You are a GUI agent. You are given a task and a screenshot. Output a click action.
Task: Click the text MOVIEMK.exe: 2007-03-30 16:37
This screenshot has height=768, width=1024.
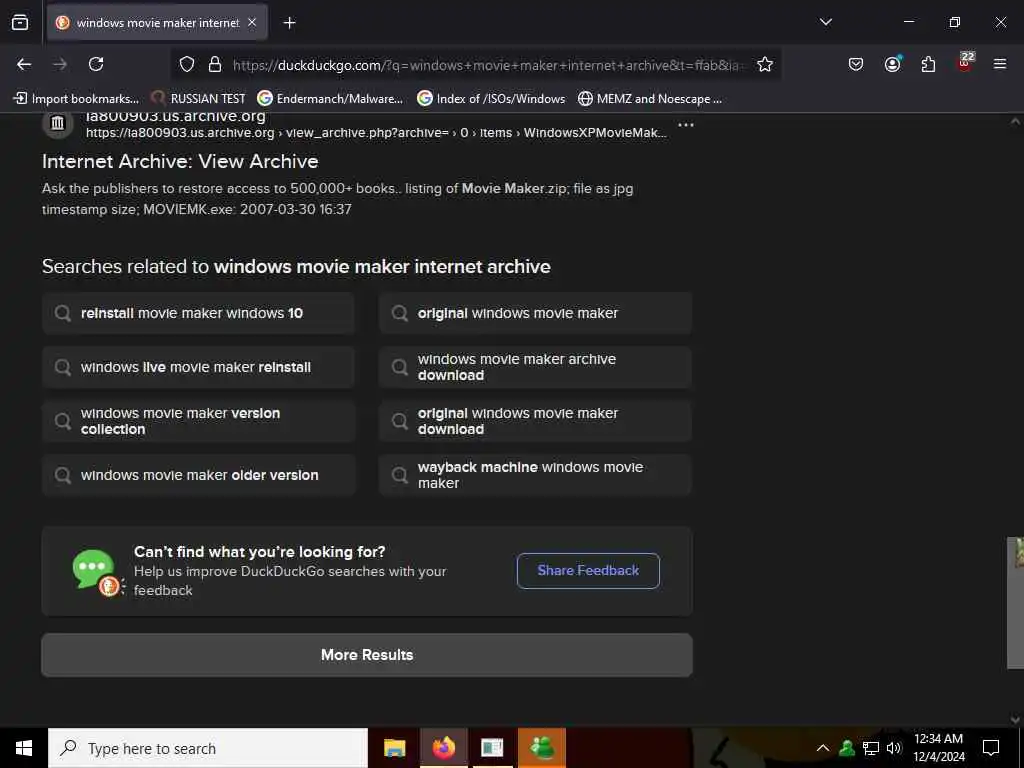pyautogui.click(x=248, y=210)
